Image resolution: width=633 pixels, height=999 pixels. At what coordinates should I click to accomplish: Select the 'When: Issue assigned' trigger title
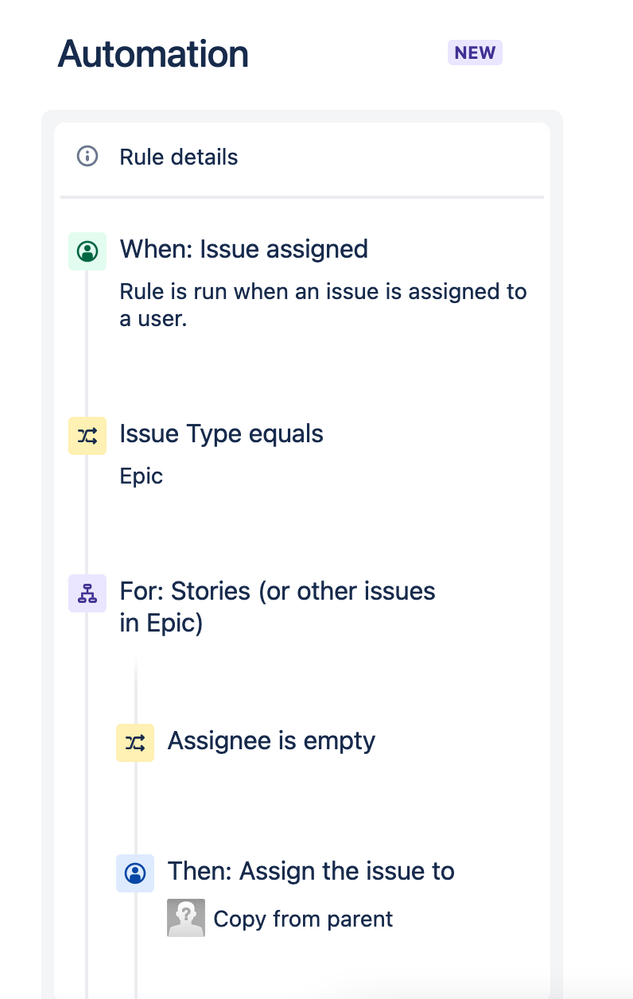point(243,249)
